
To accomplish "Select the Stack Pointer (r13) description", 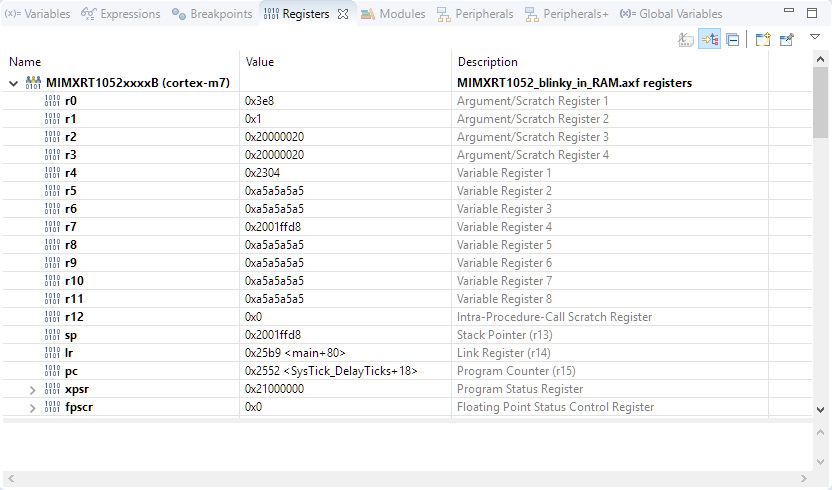I will pyautogui.click(x=505, y=335).
